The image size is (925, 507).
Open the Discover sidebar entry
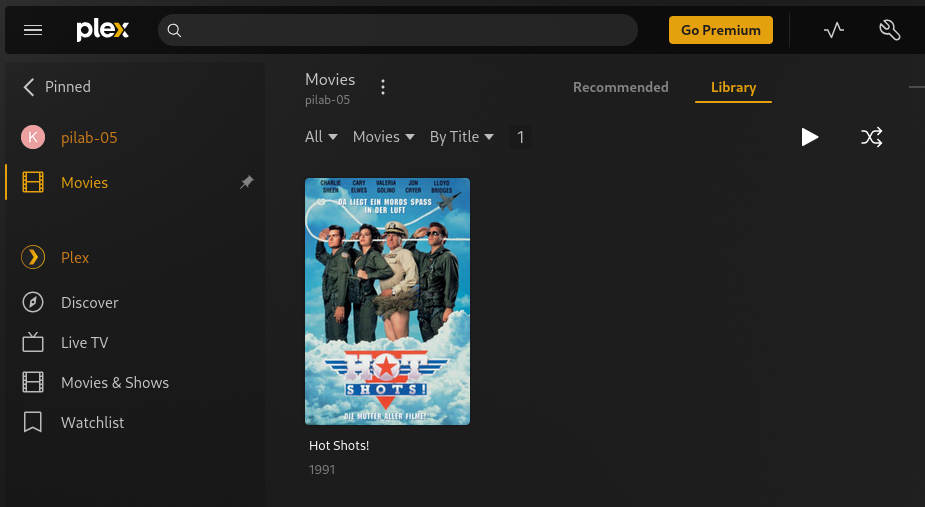tap(90, 302)
